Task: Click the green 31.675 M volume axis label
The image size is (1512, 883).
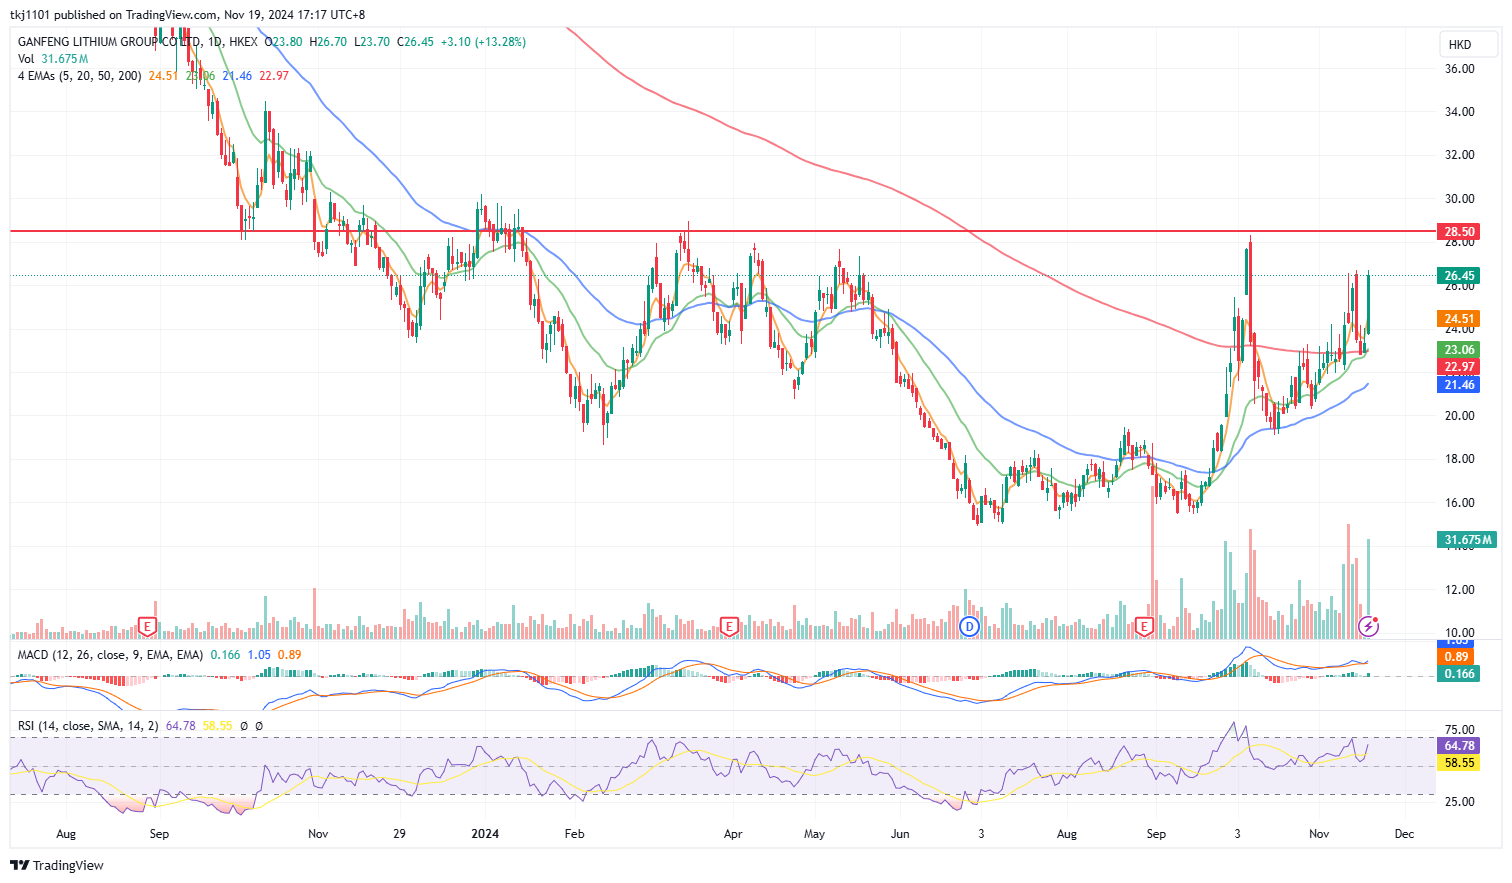Action: click(x=1468, y=540)
